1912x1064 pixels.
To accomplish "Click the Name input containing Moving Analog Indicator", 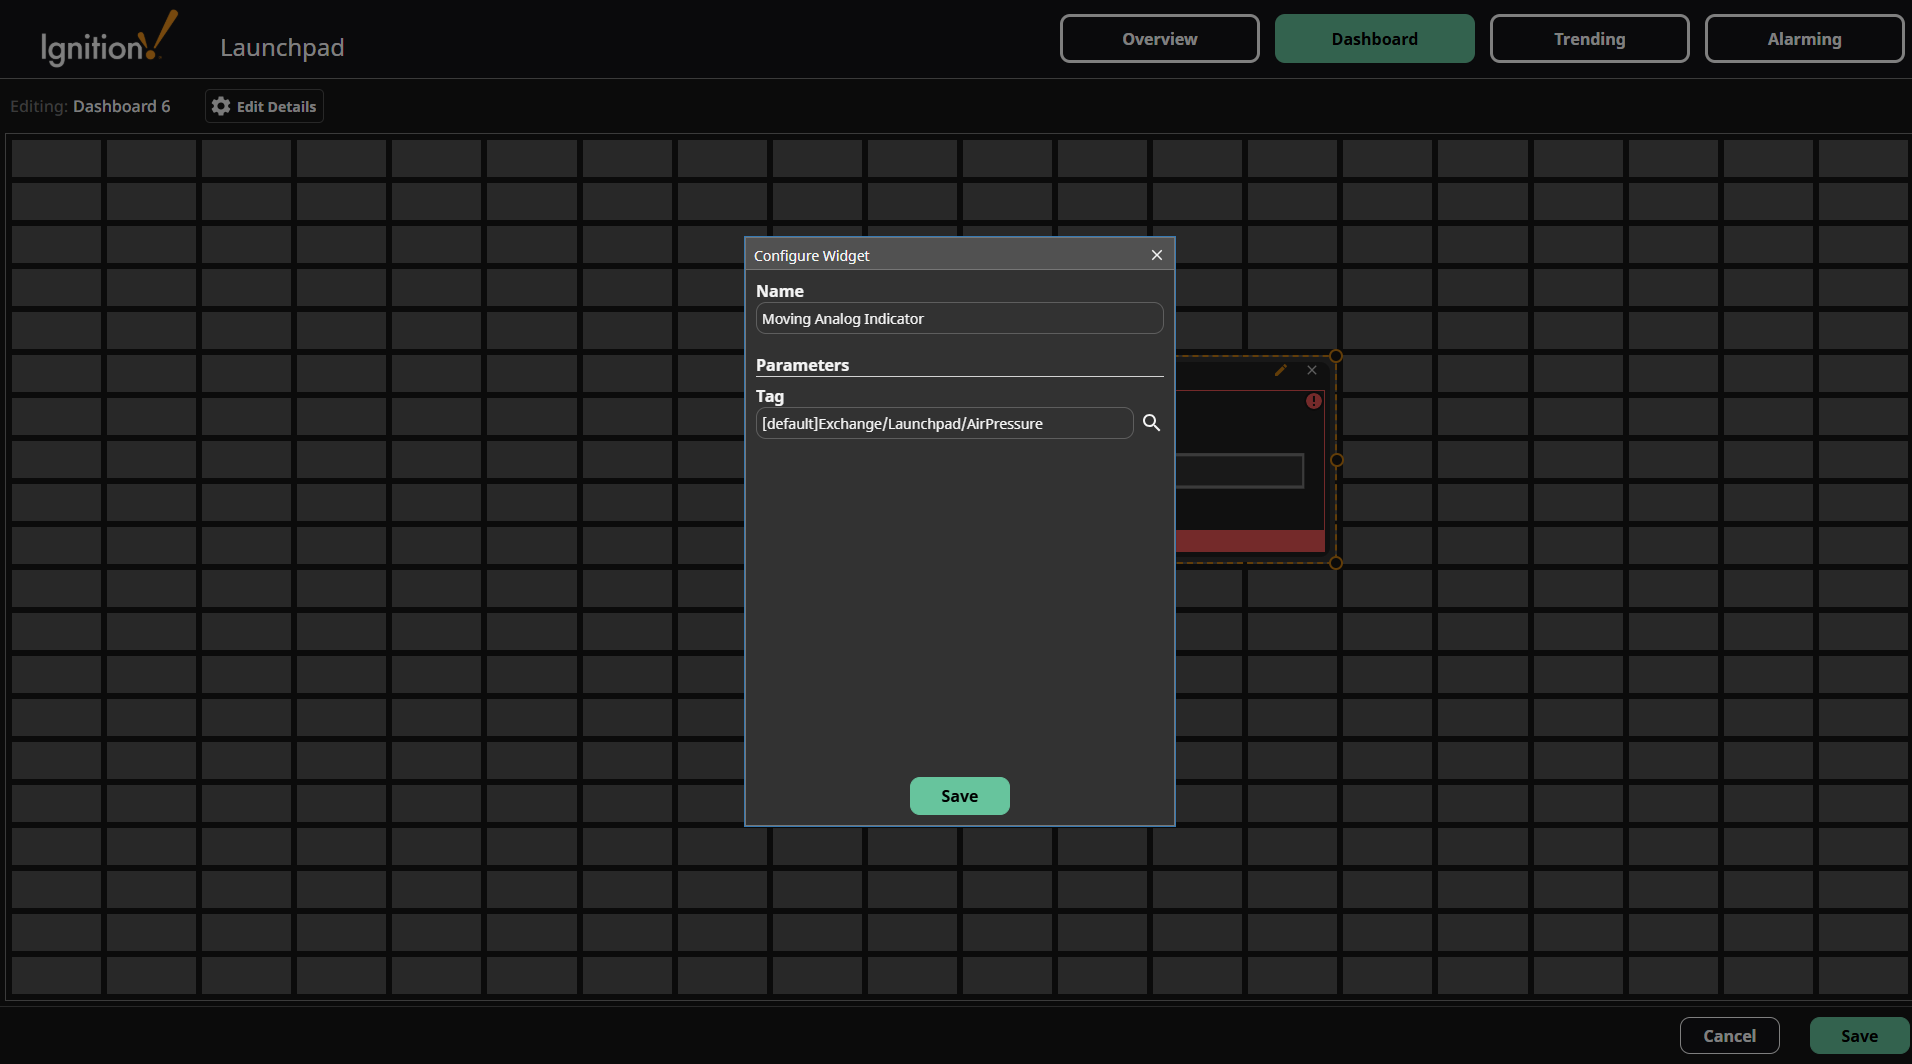I will (x=958, y=318).
